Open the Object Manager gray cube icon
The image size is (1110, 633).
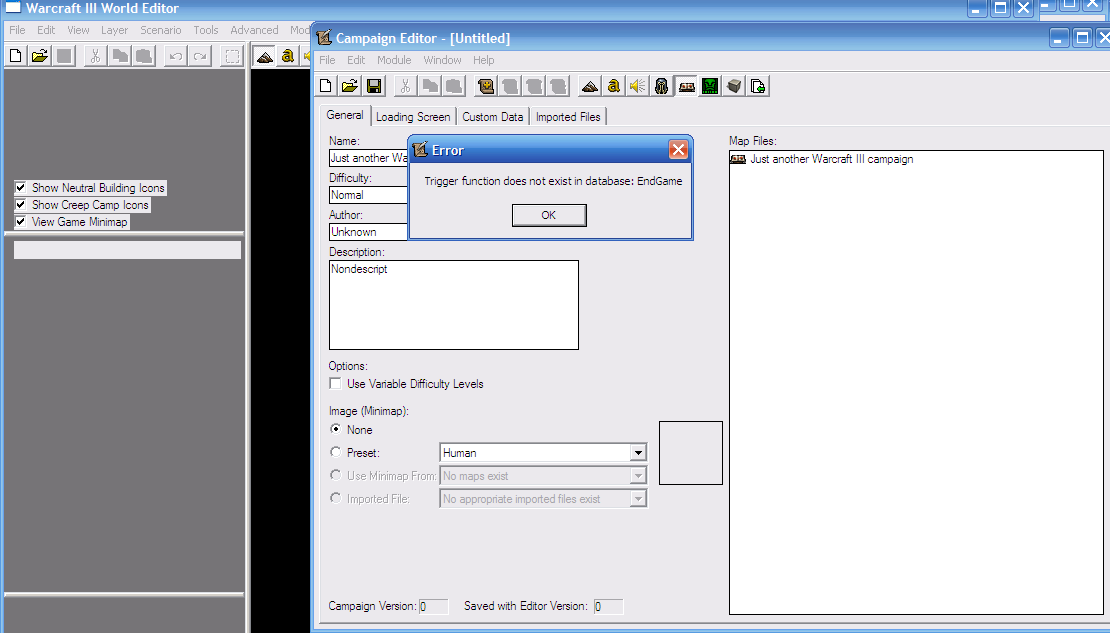pos(734,86)
